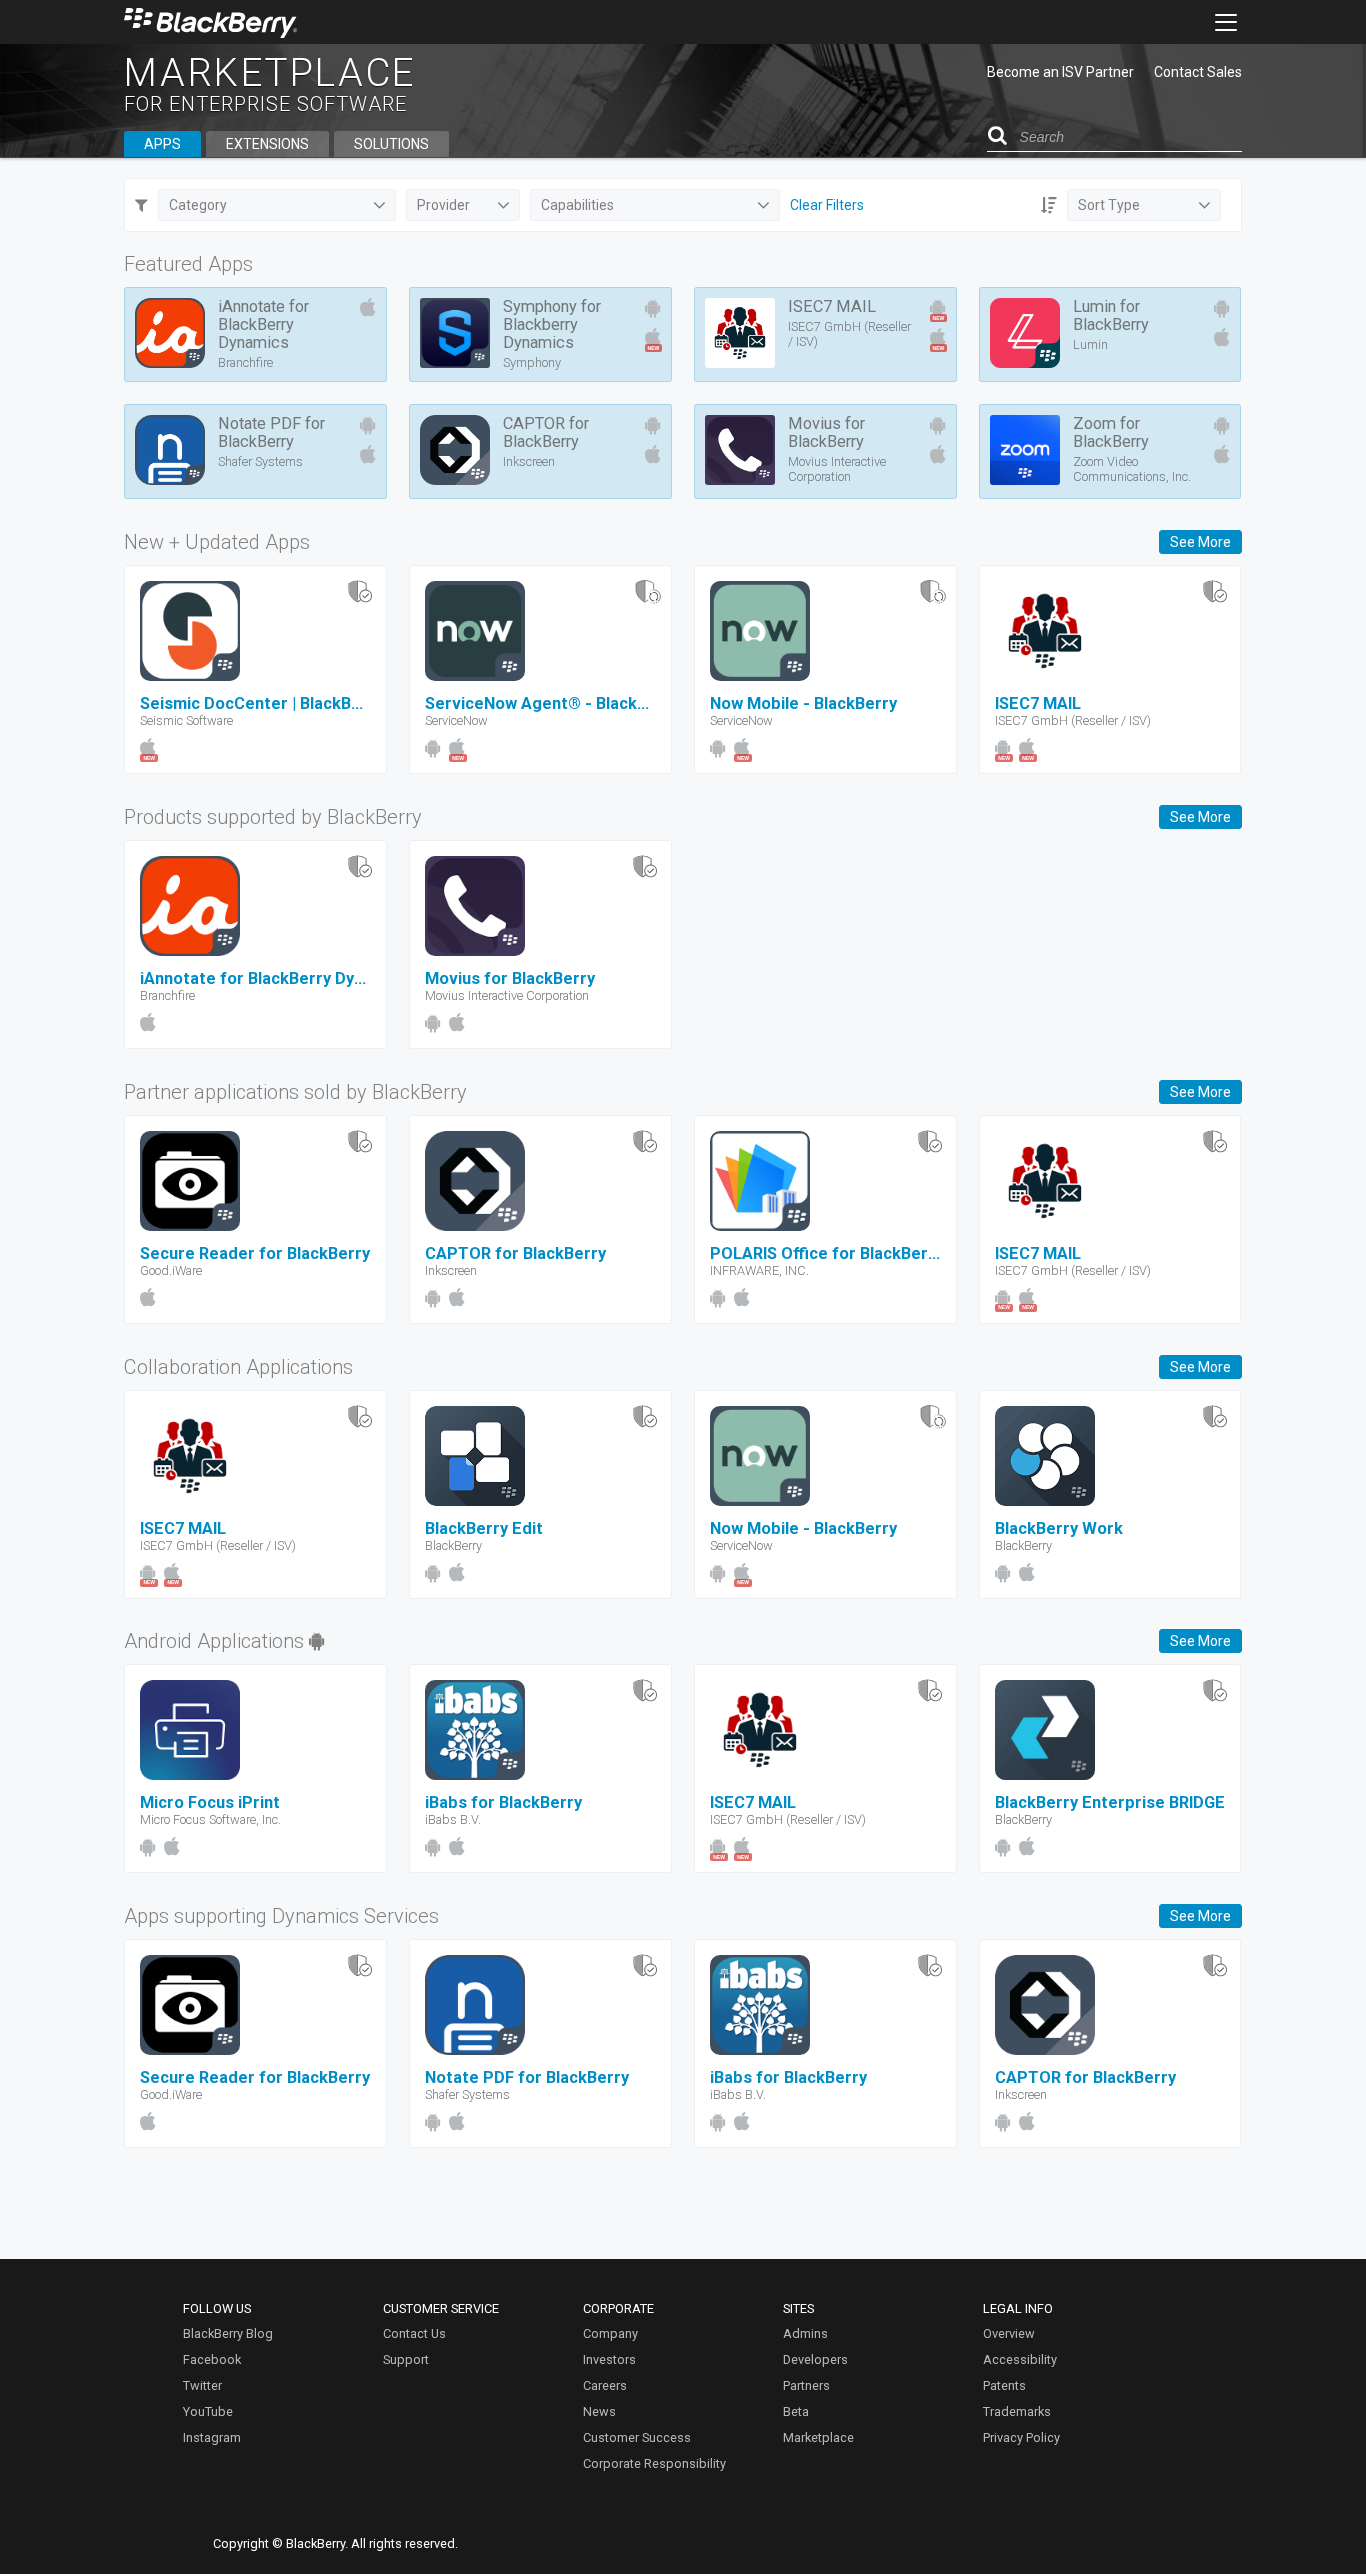This screenshot has height=2574, width=1366.
Task: Open CAPTOR icon in Partner applications
Action: click(x=475, y=1181)
